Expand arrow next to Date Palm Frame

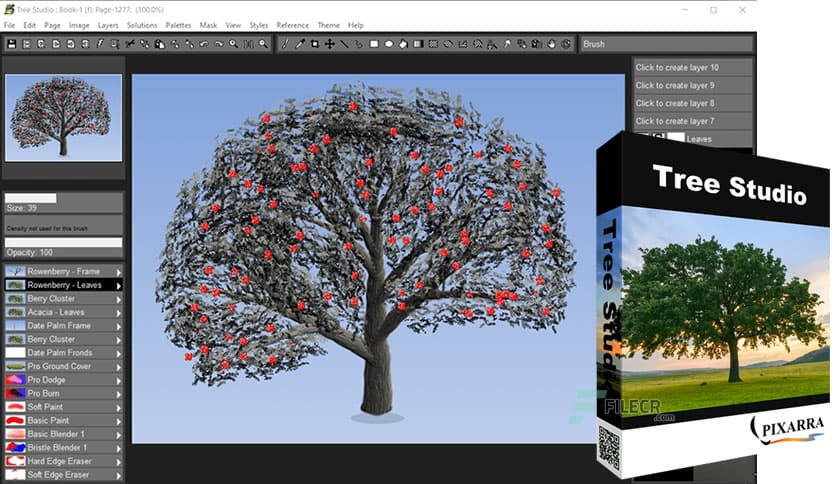pos(118,326)
